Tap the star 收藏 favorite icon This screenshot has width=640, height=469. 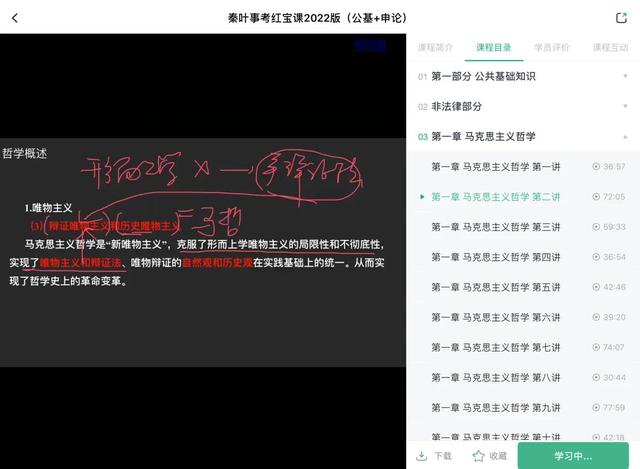coord(478,456)
